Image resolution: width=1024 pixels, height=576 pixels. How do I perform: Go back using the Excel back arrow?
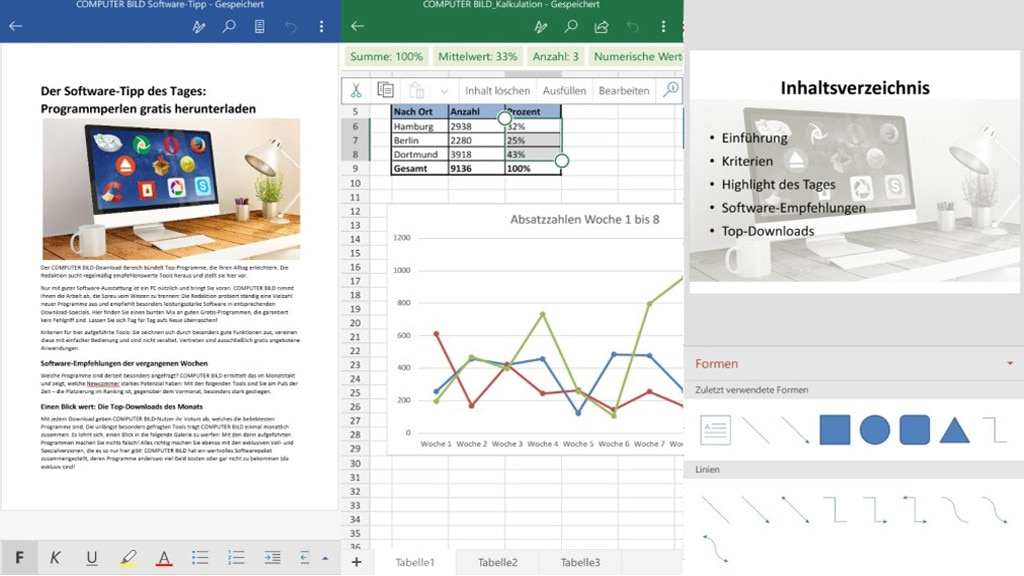coord(357,26)
